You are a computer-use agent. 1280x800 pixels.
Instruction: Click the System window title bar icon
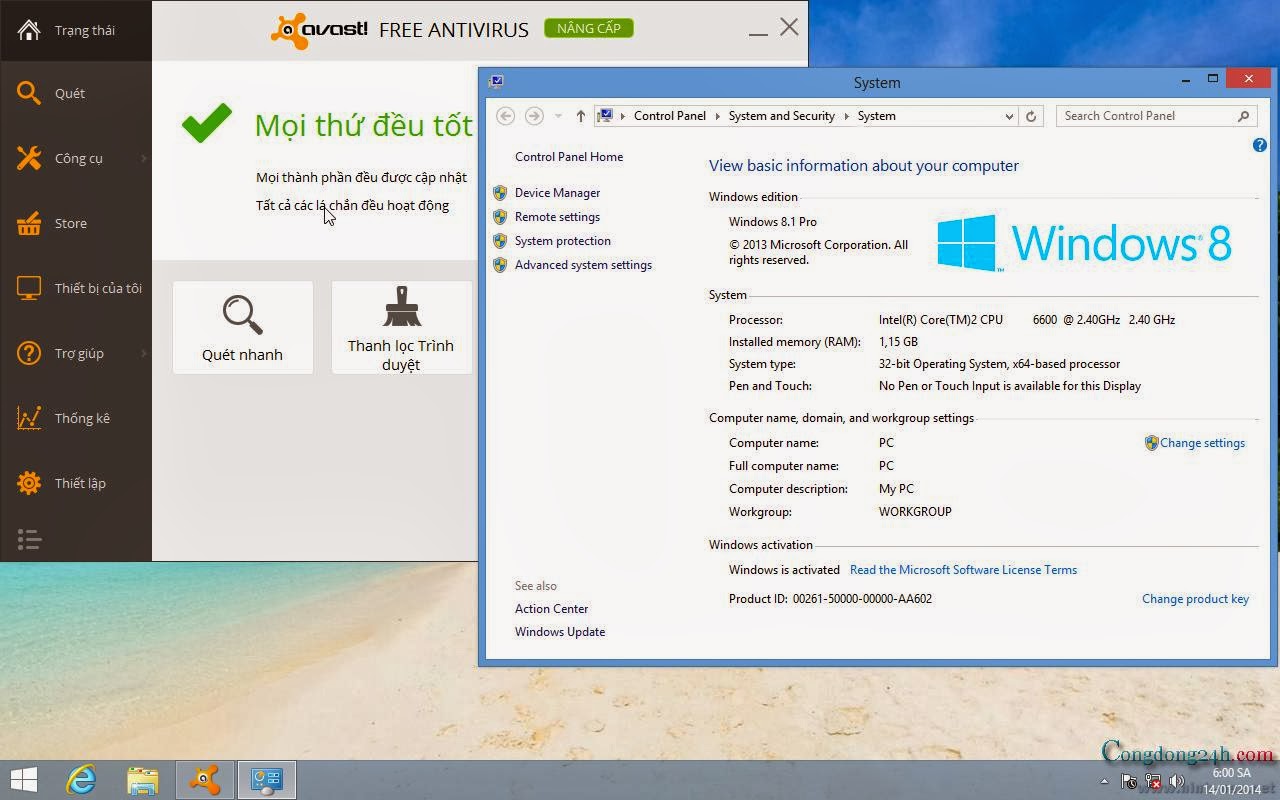tap(496, 82)
